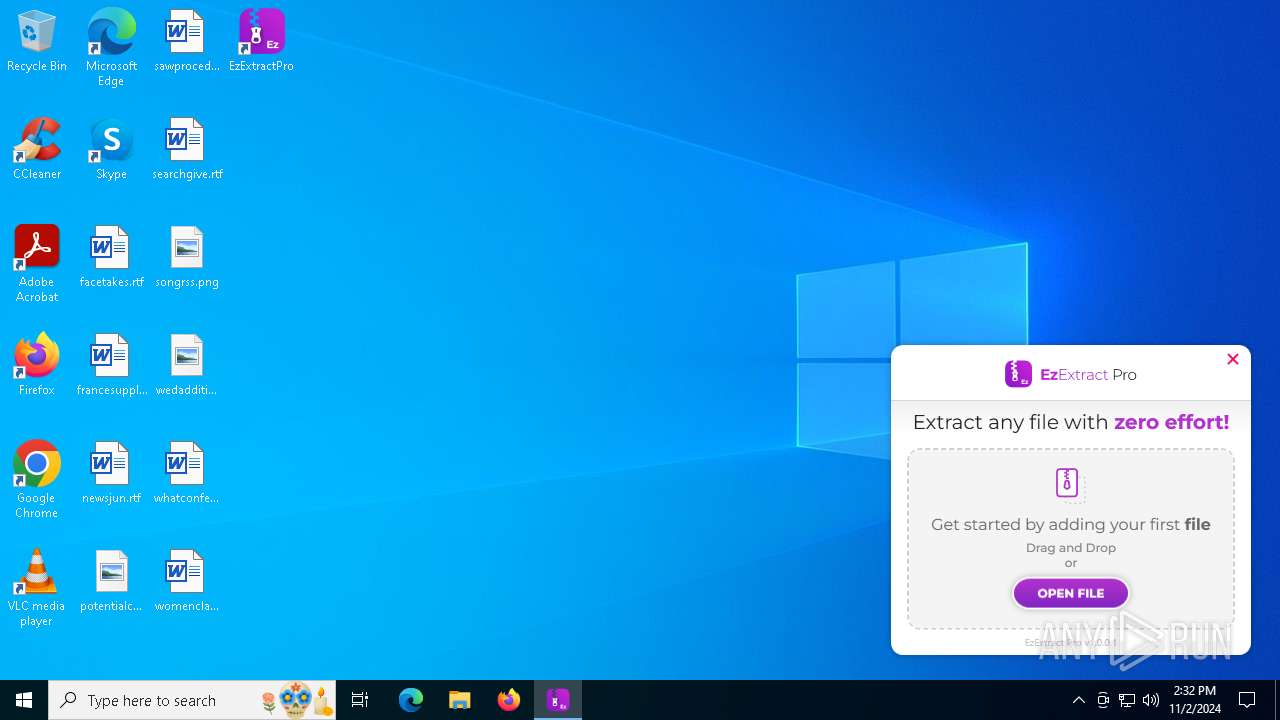This screenshot has width=1280, height=720.
Task: Select the potentialc... image file icon
Action: 111,582
